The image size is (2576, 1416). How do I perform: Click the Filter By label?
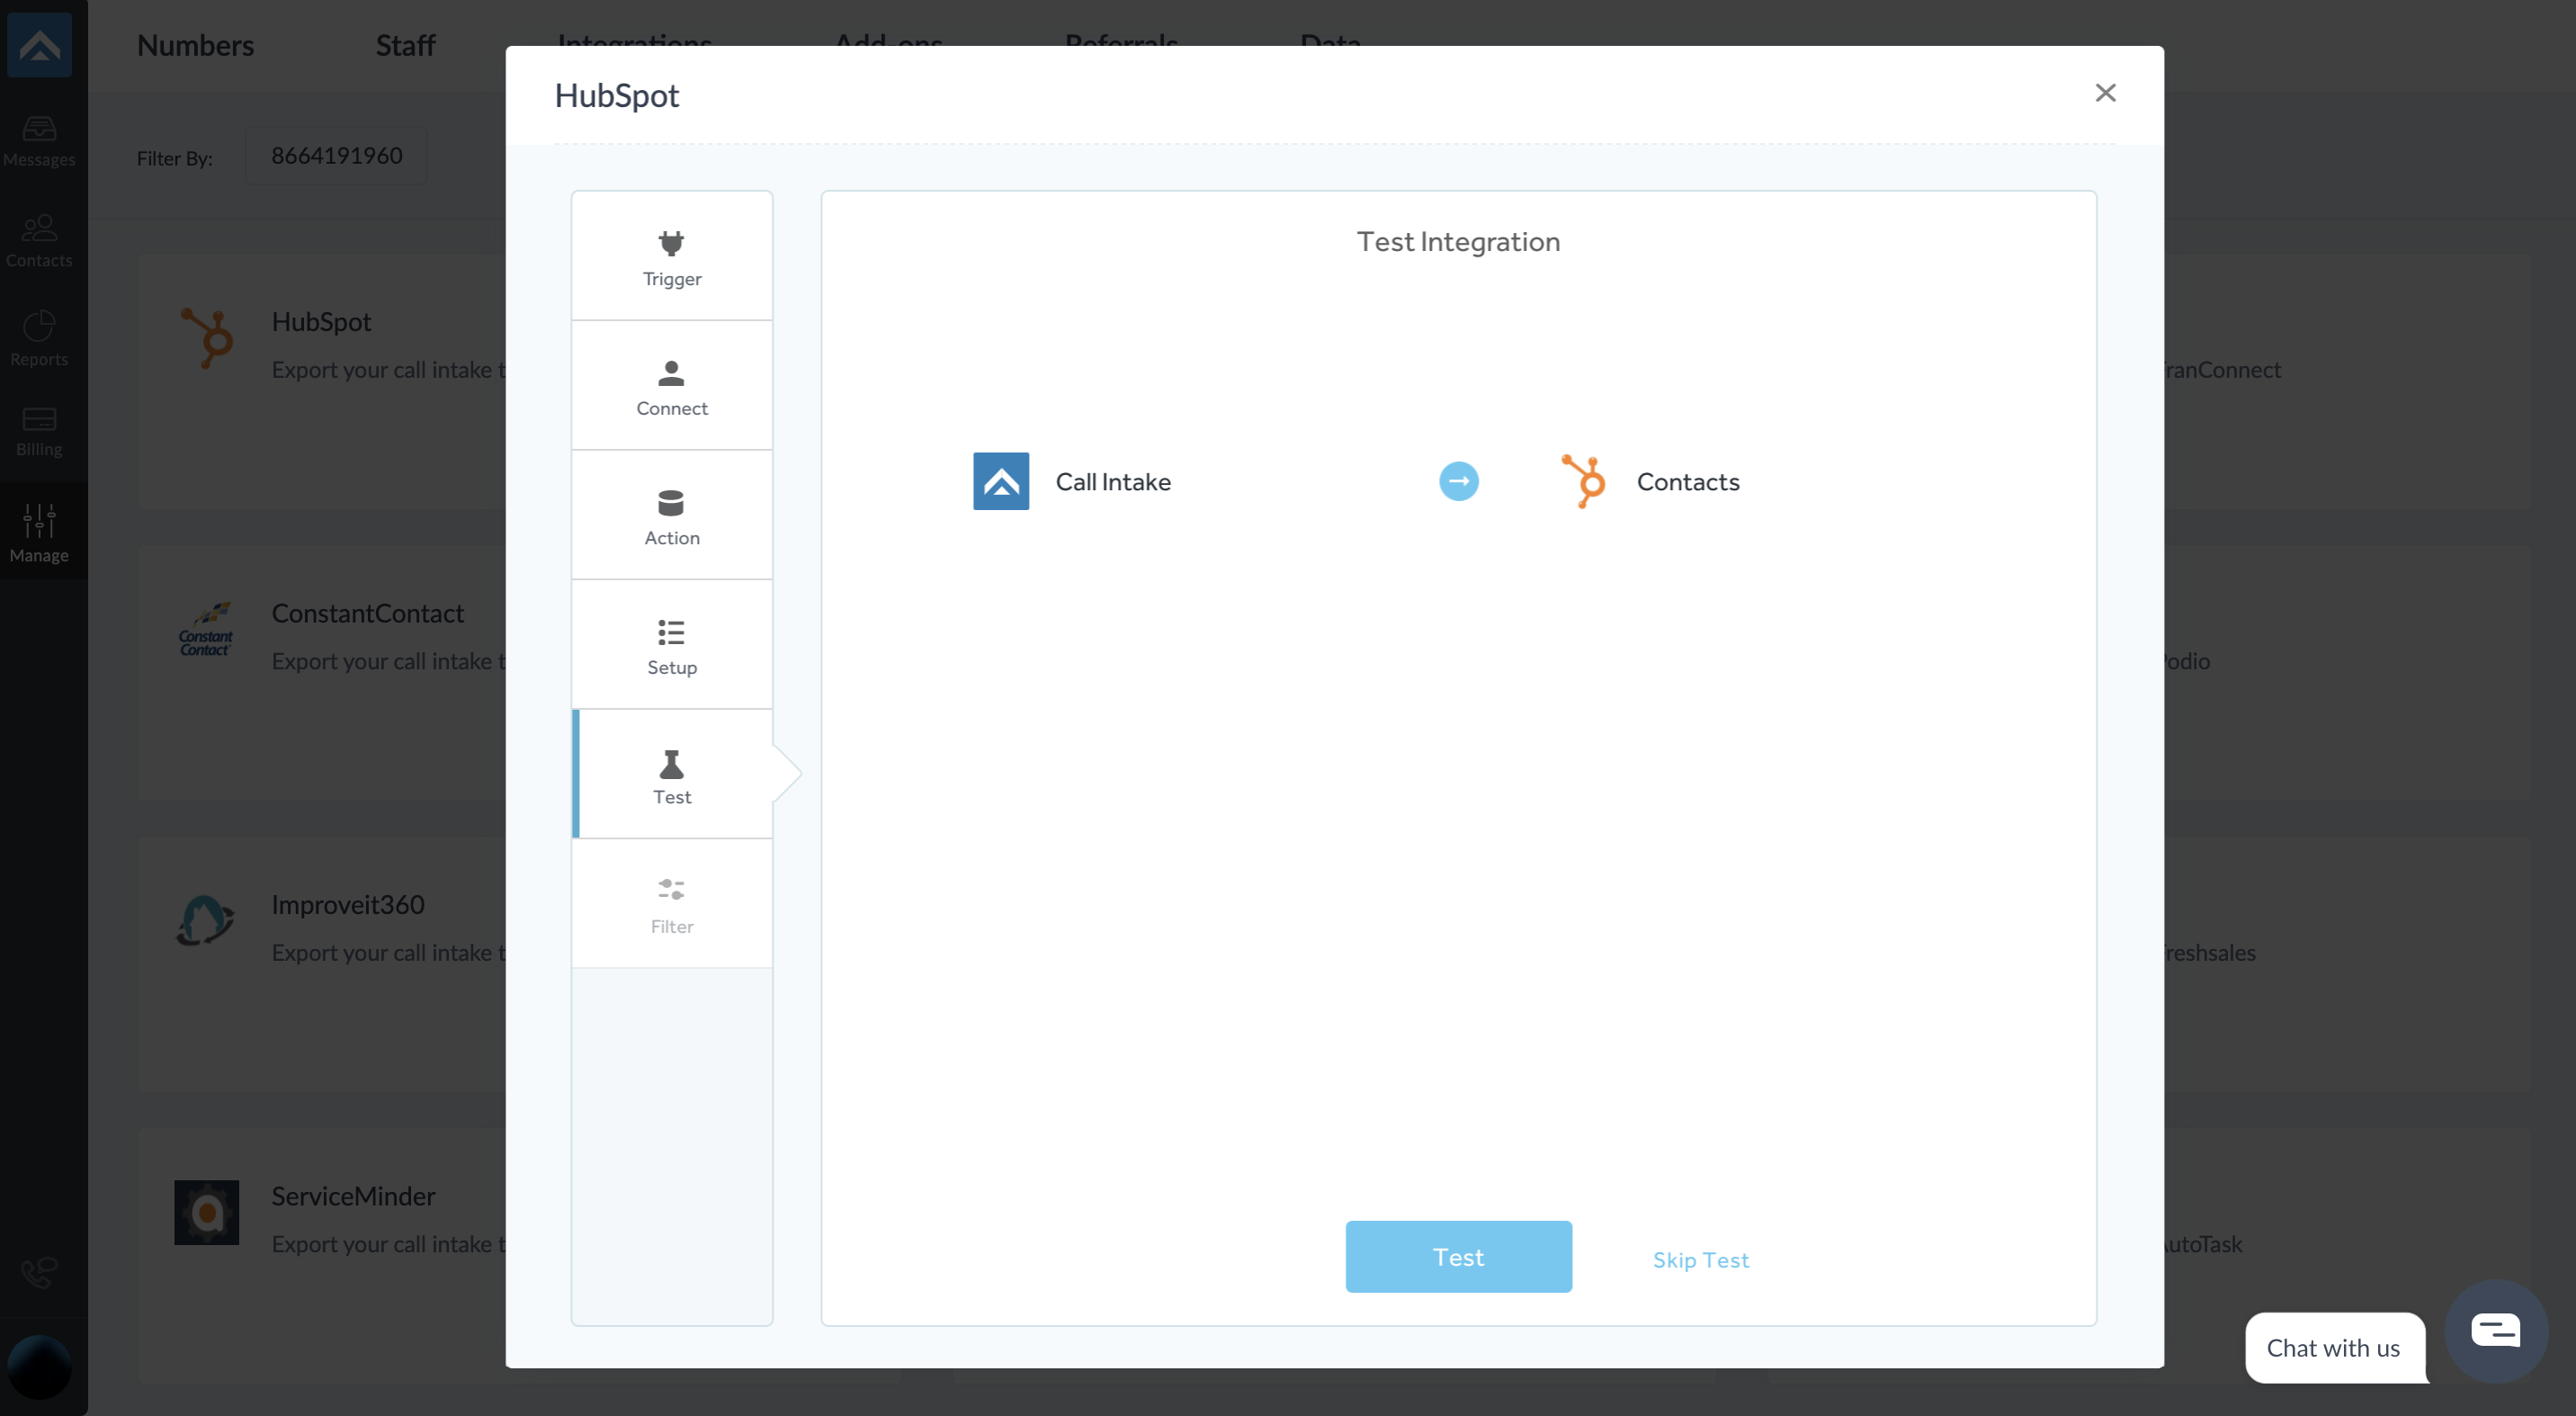(174, 158)
